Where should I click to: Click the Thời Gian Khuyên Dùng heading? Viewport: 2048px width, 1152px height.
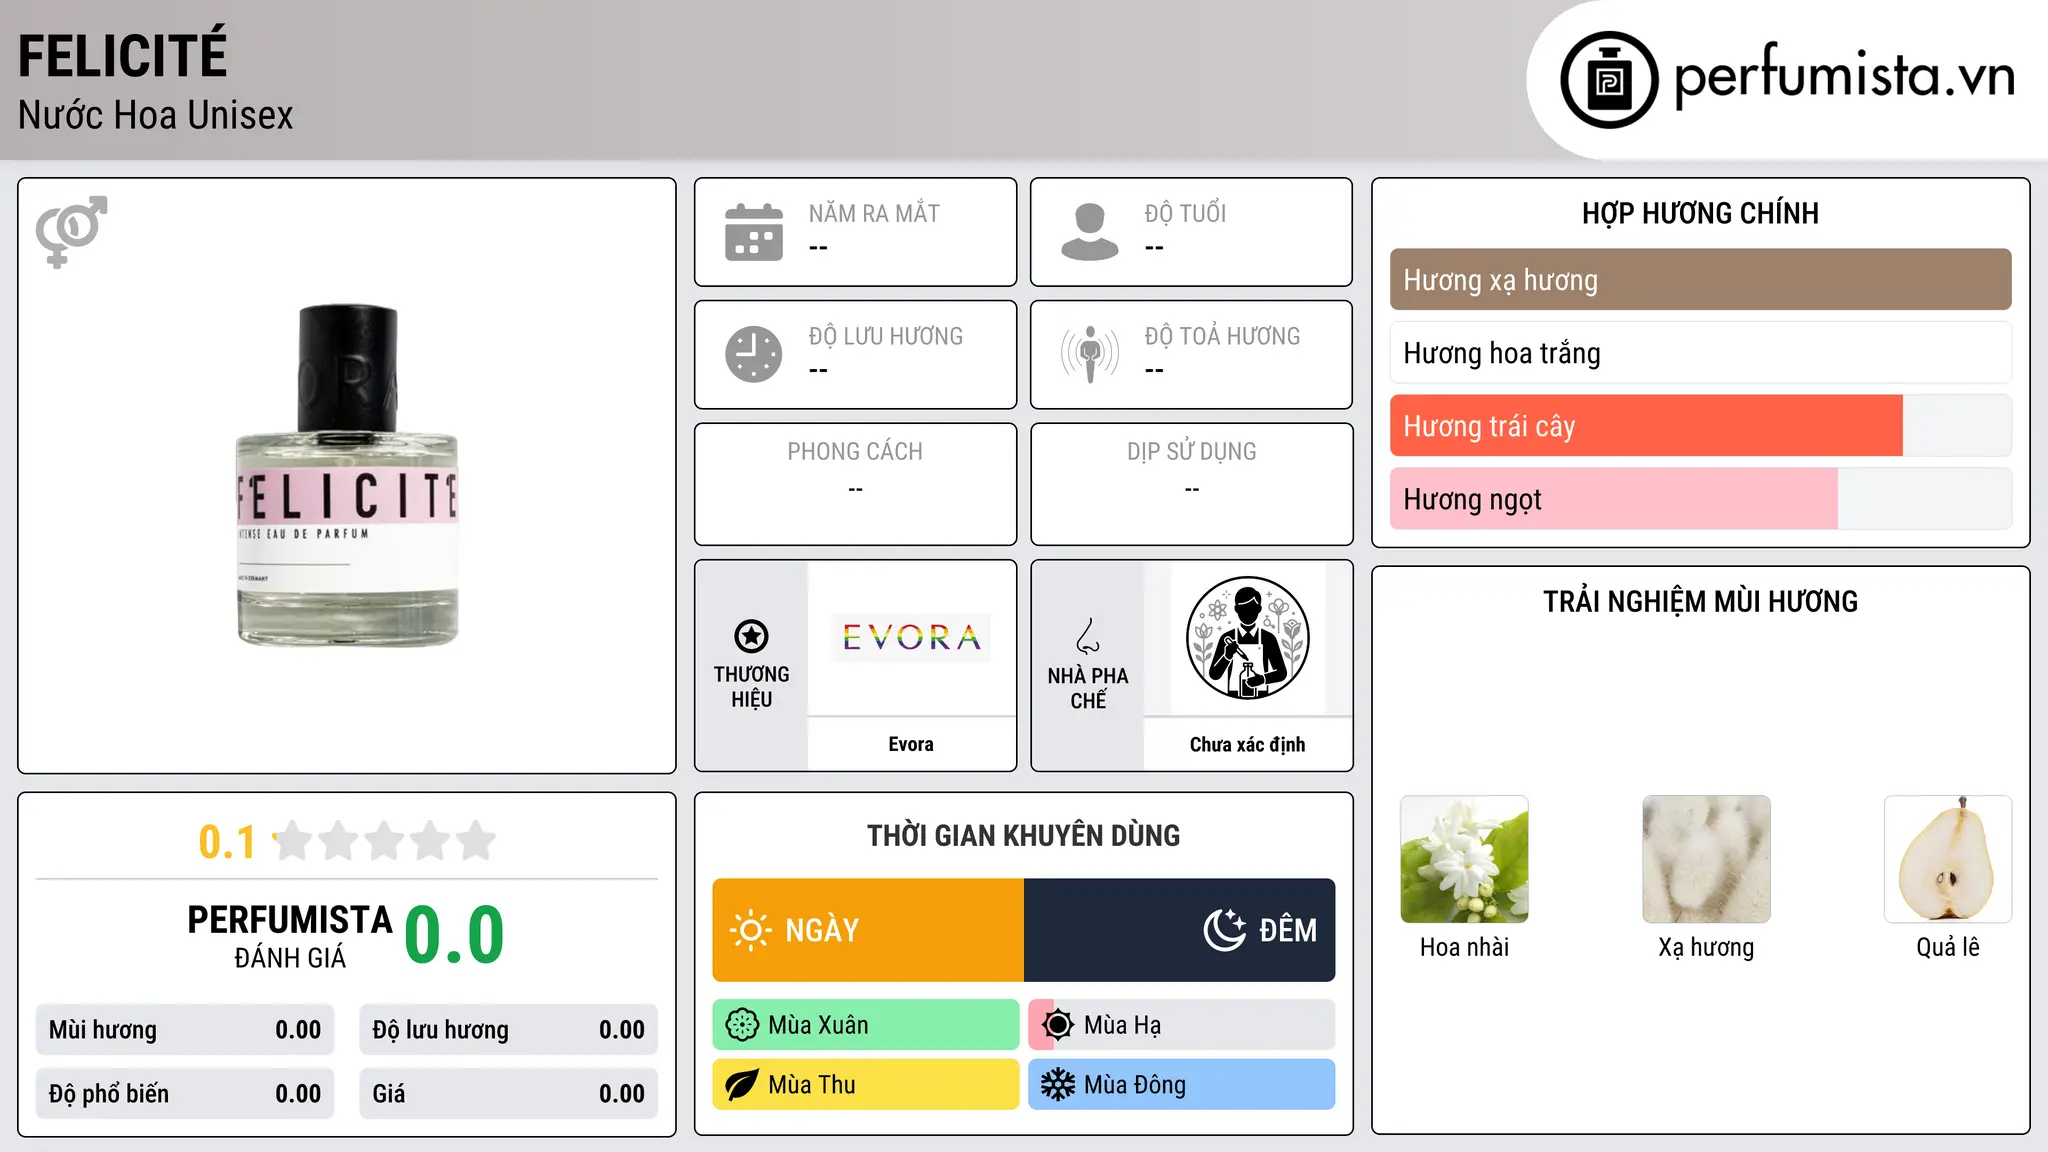click(1024, 835)
